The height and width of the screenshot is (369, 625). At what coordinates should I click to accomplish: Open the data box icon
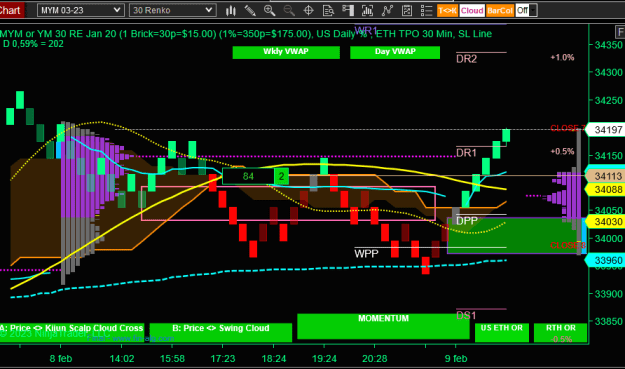[328, 11]
